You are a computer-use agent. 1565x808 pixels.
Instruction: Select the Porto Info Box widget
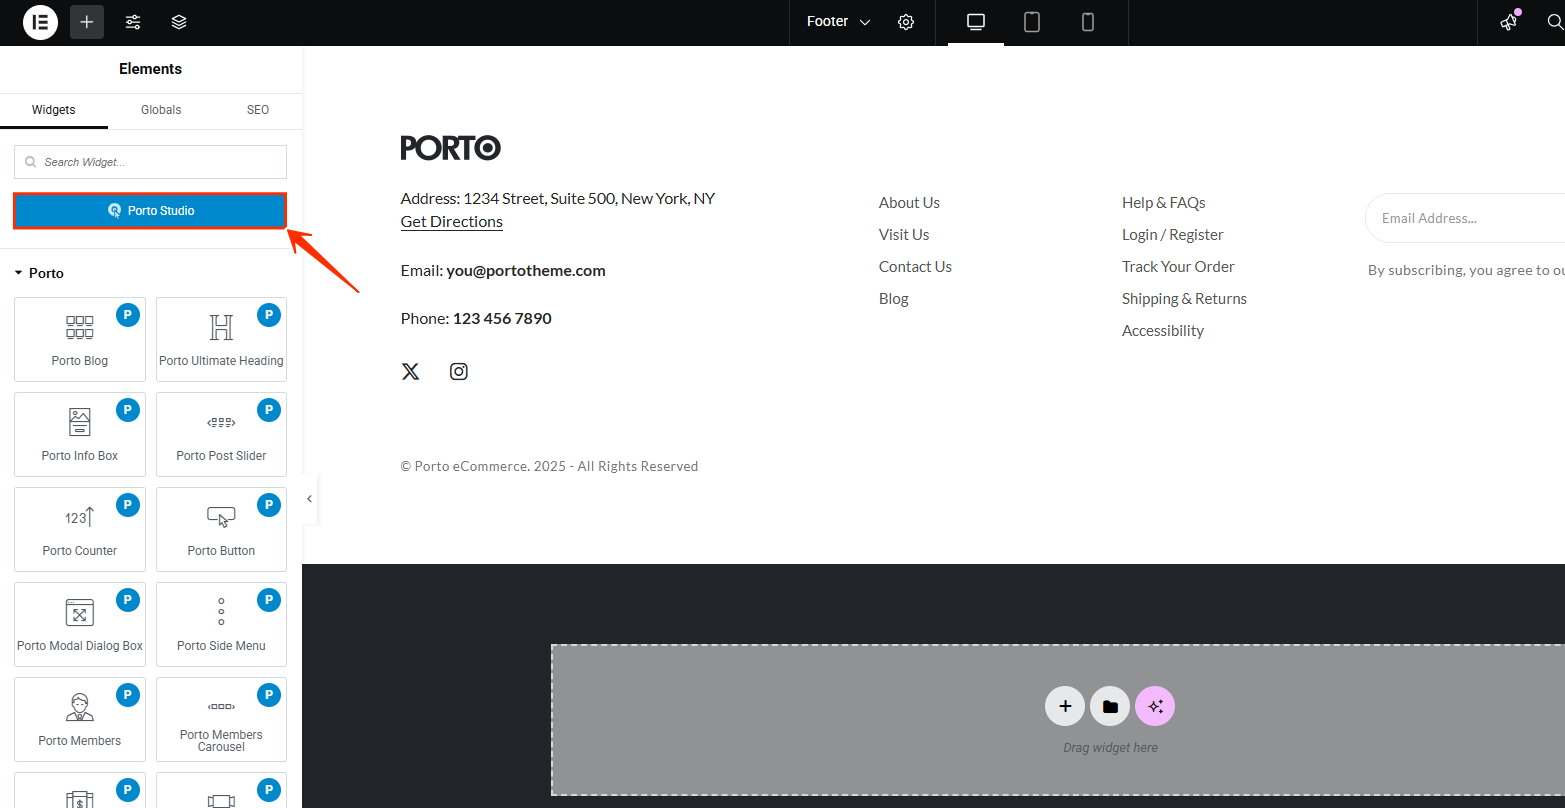[80, 434]
